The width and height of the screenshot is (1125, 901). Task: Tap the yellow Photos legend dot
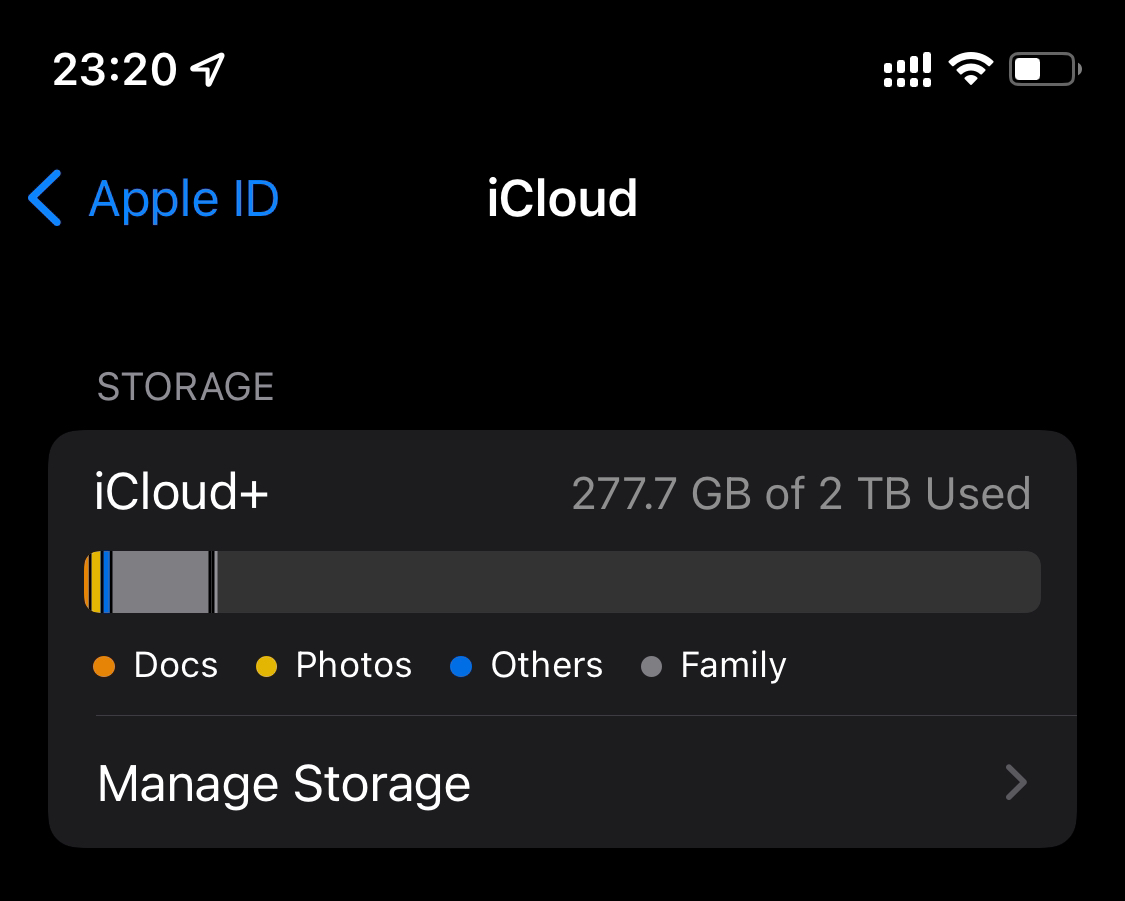coord(266,666)
